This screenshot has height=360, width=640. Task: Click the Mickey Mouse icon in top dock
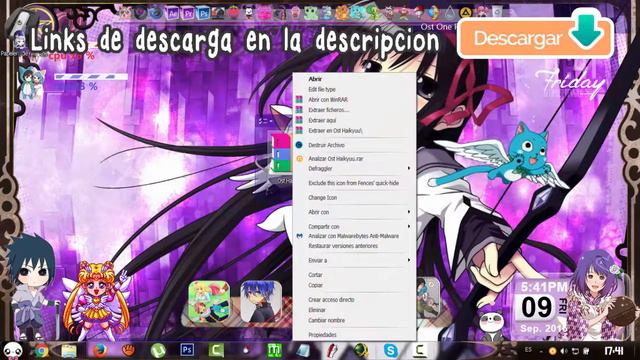[x=249, y=13]
